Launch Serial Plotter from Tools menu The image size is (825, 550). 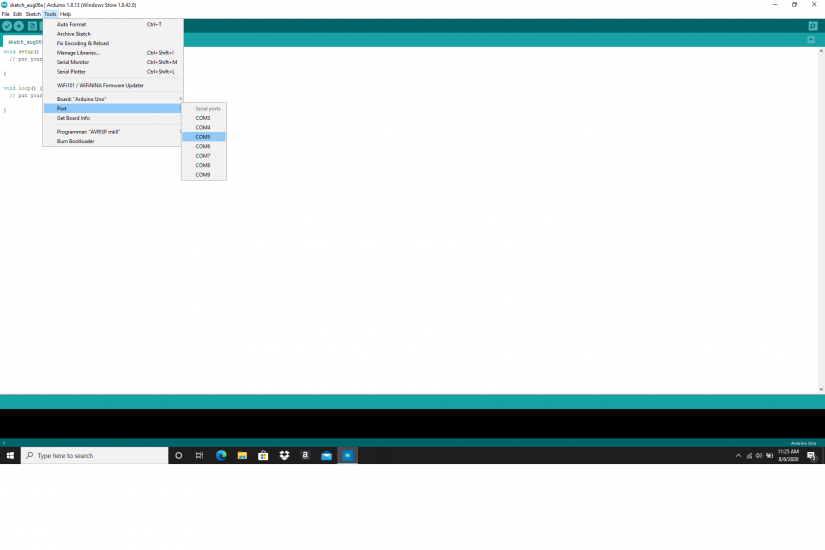(x=113, y=72)
